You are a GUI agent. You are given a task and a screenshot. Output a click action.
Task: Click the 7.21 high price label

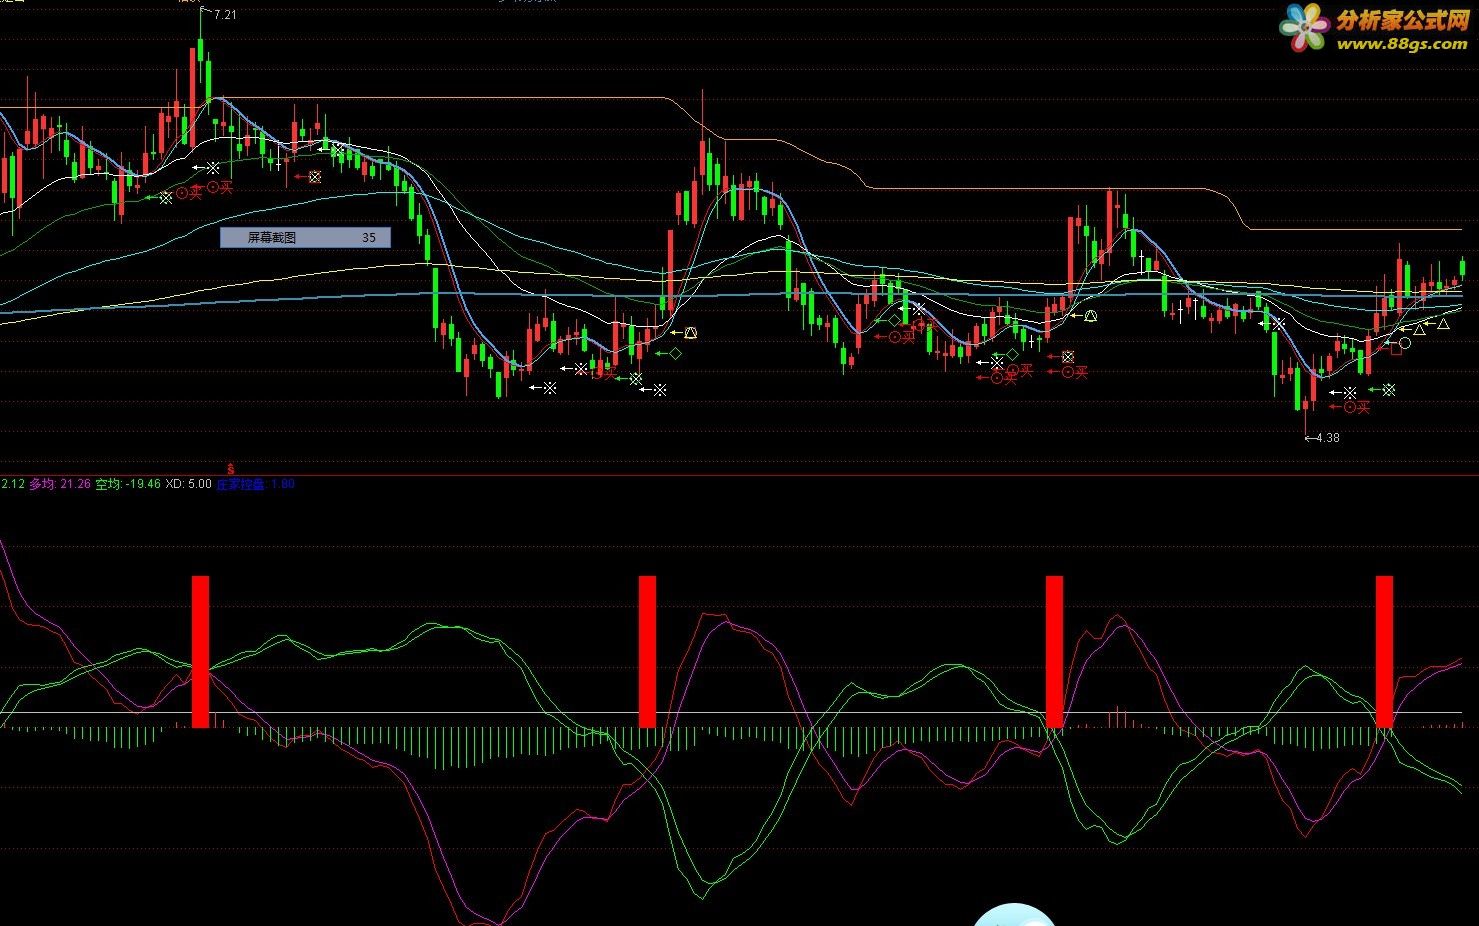pos(226,15)
